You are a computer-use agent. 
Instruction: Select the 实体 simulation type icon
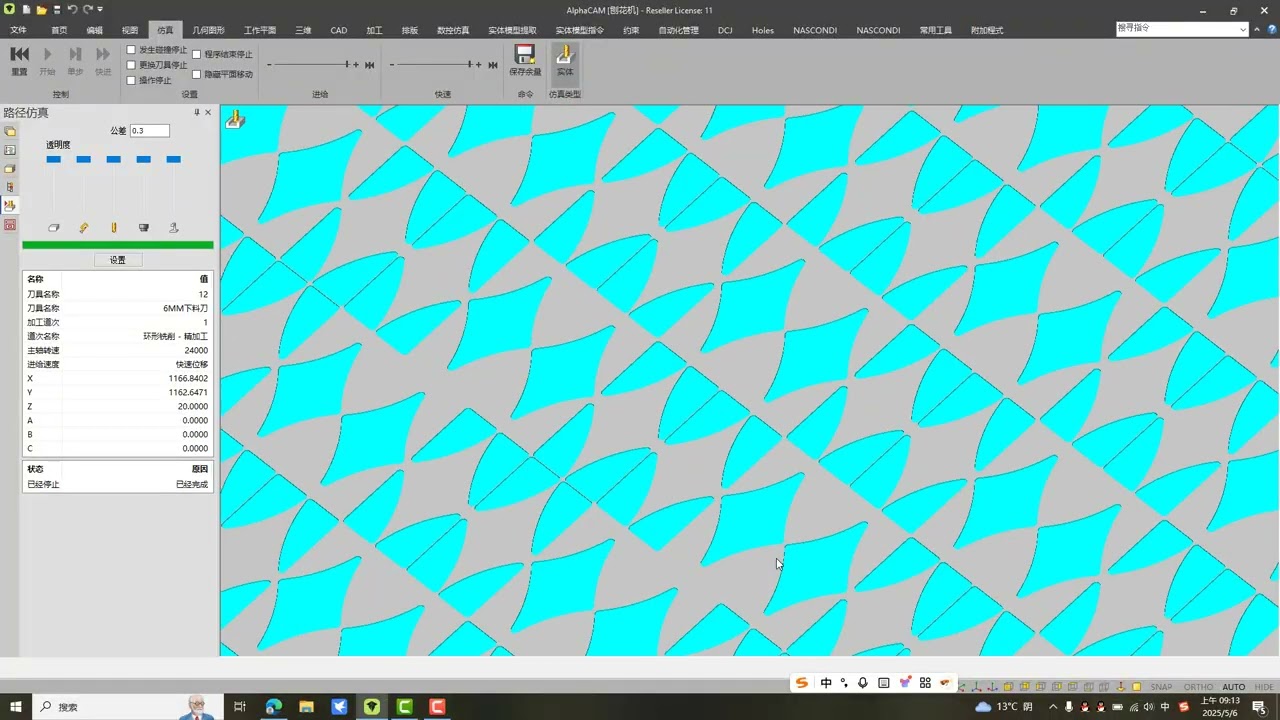click(565, 54)
